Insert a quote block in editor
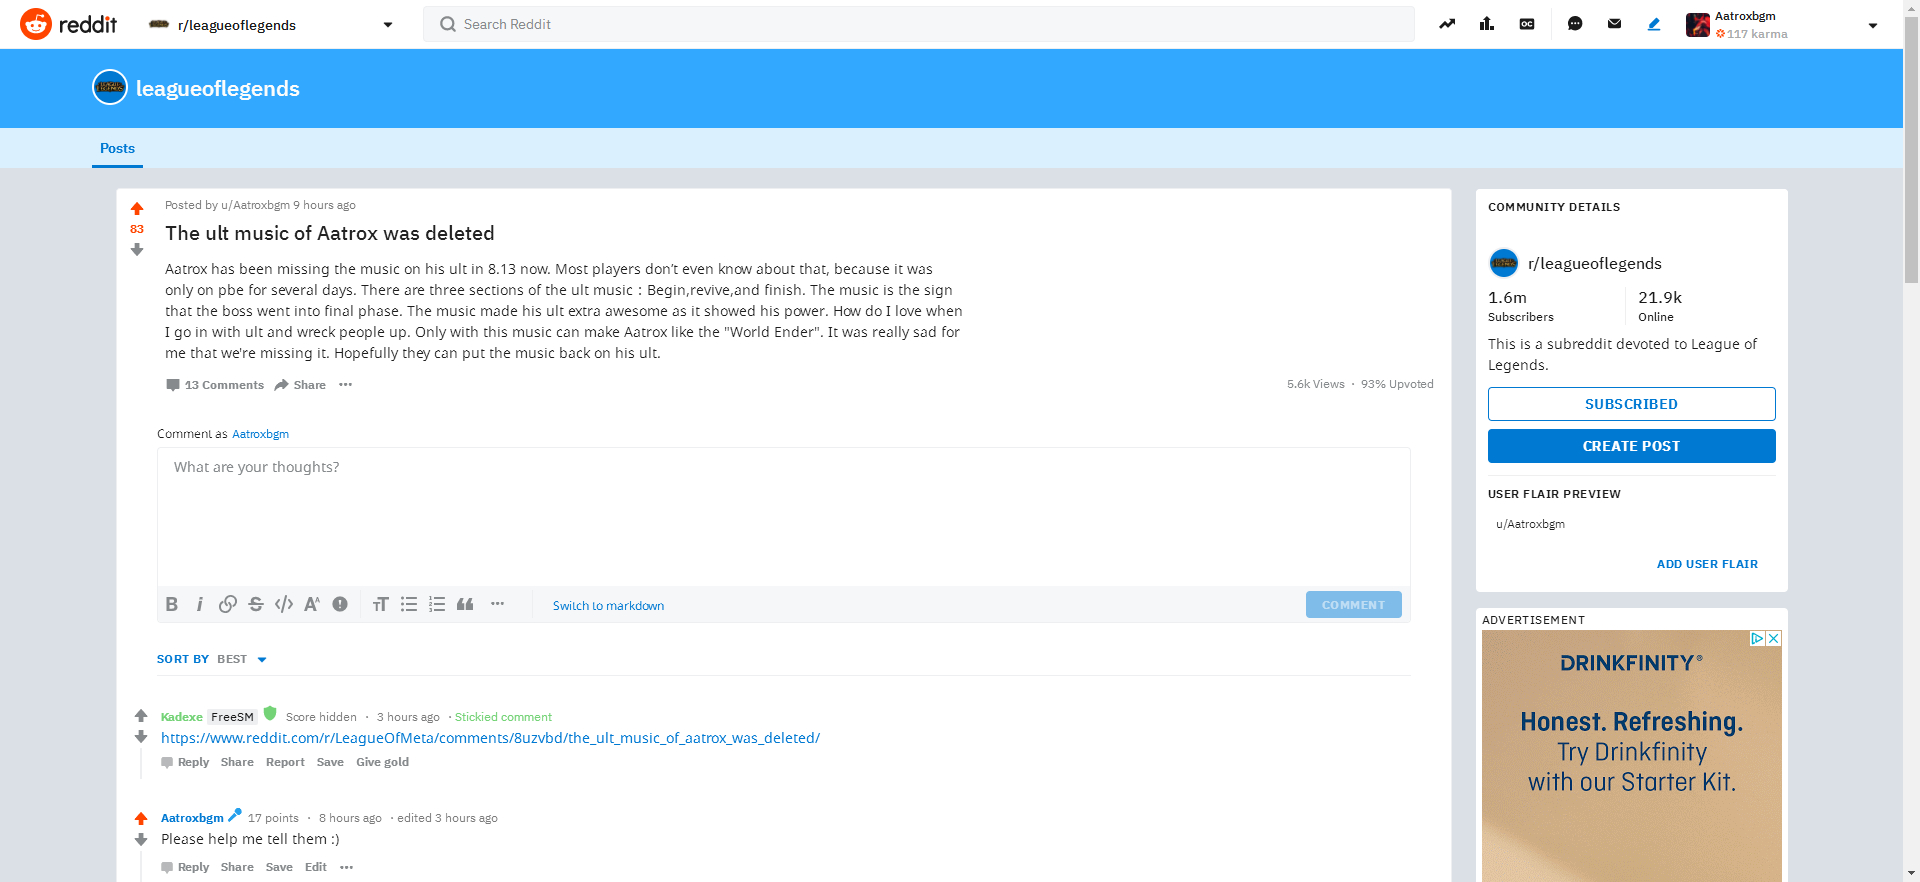 coord(465,604)
